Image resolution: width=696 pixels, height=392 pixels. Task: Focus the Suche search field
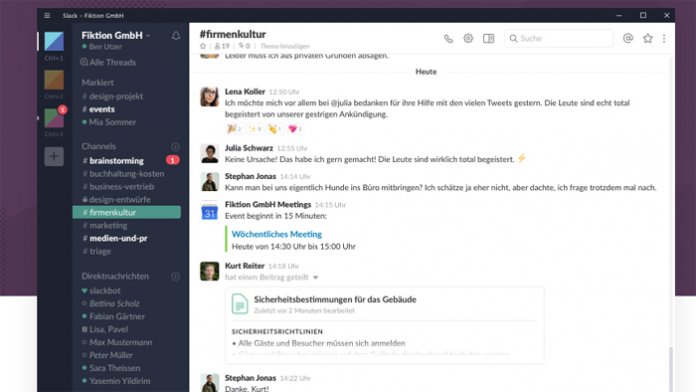559,39
